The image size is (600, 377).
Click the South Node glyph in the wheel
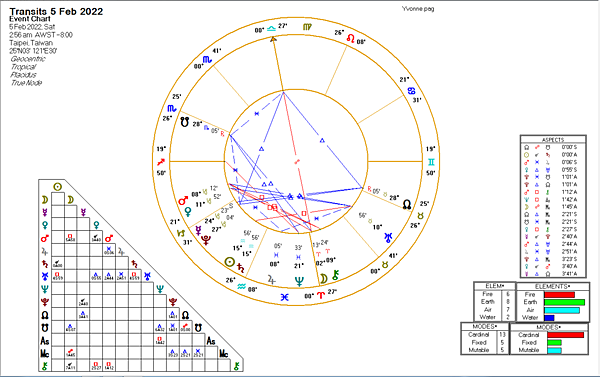pyautogui.click(x=184, y=122)
